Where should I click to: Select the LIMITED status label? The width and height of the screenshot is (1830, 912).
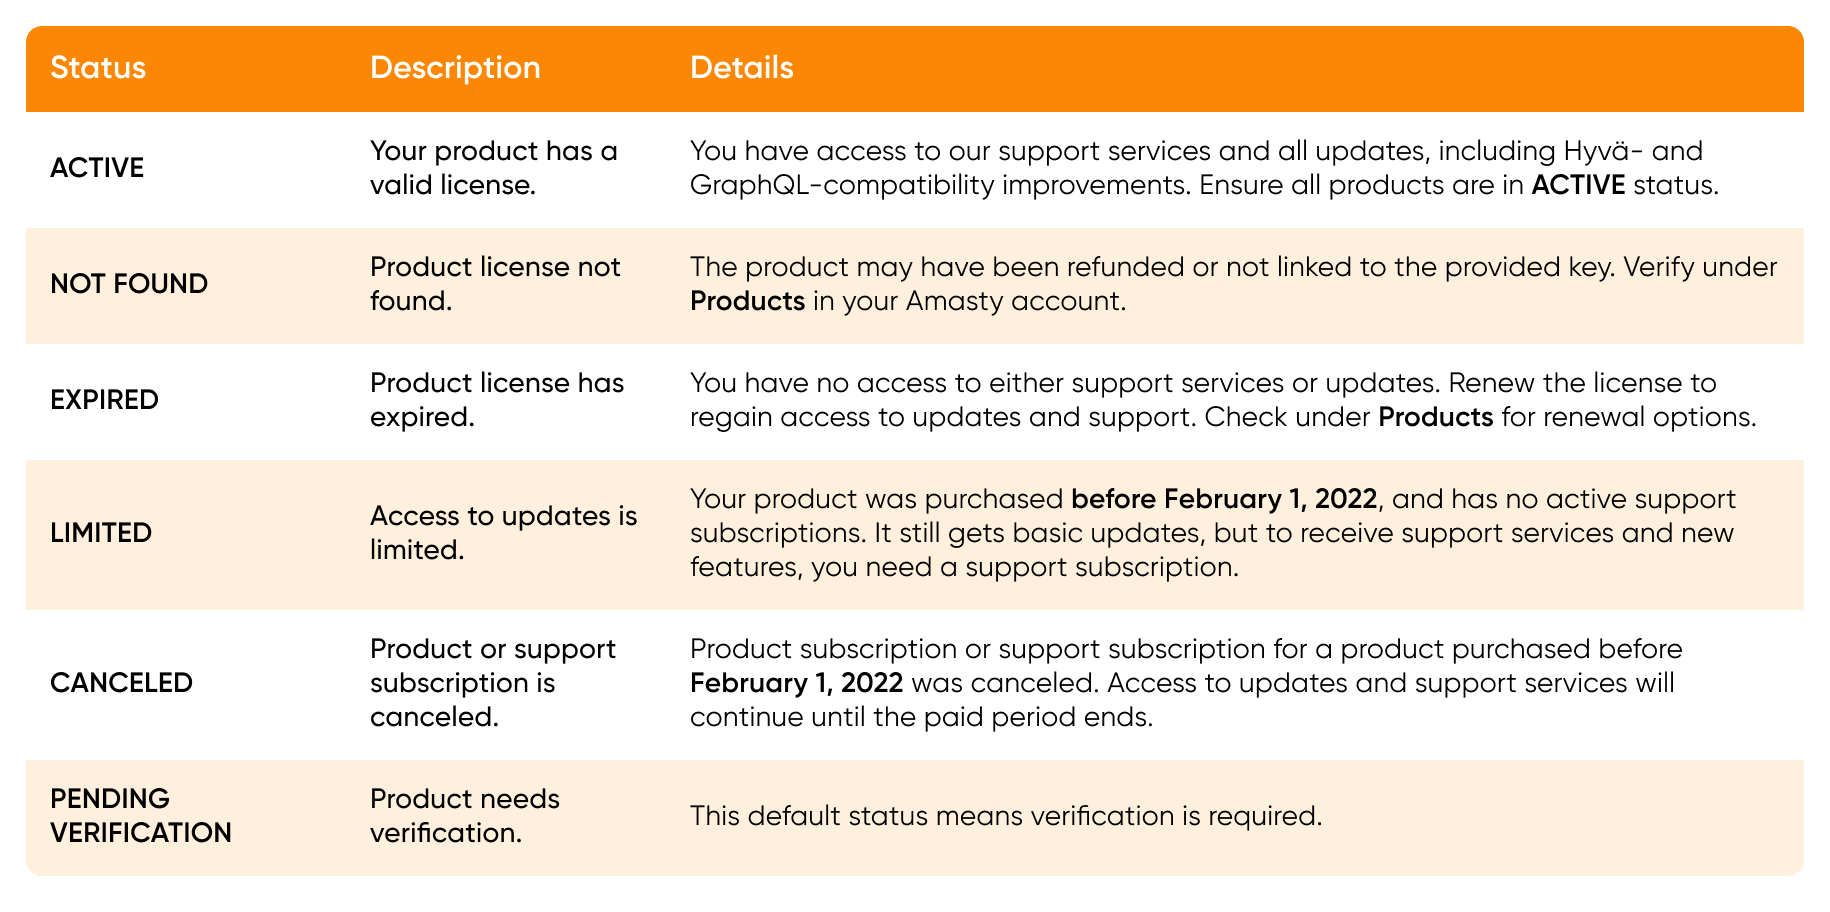click(x=101, y=533)
